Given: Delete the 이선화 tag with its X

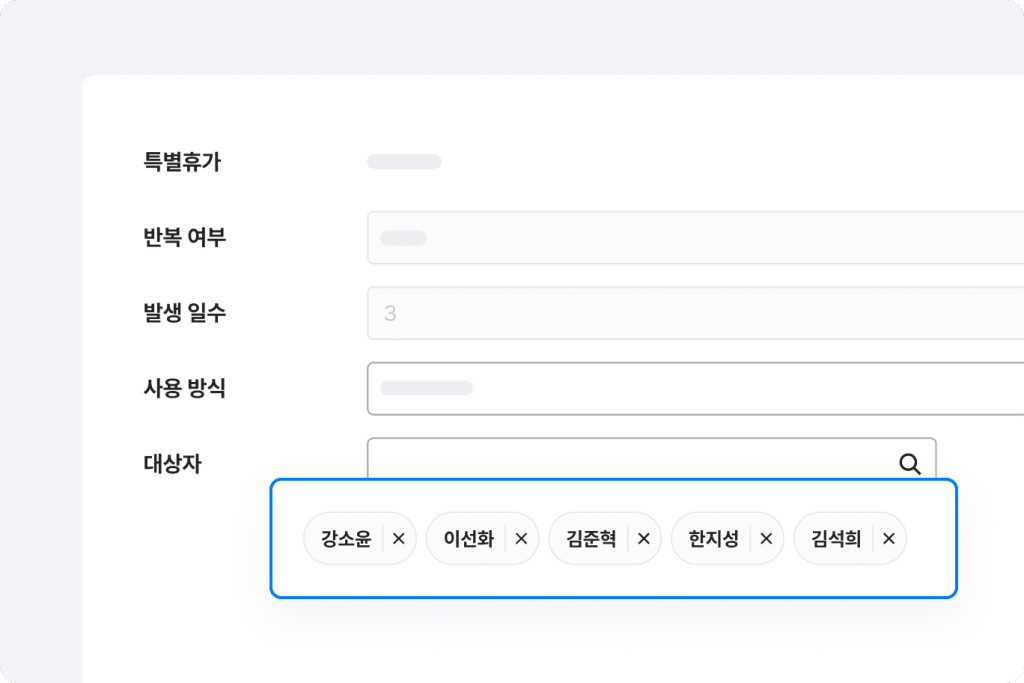Looking at the screenshot, I should [521, 539].
